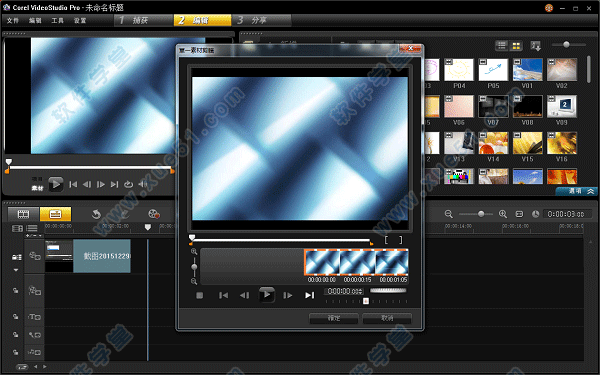This screenshot has width=600, height=375.
Task: Jump to clip start in trim dialog
Action: click(223, 295)
